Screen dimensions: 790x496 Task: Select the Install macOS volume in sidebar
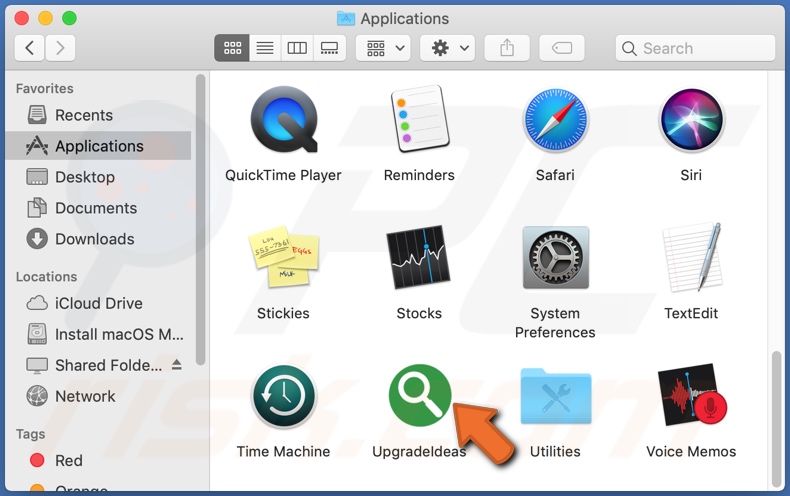tap(98, 334)
